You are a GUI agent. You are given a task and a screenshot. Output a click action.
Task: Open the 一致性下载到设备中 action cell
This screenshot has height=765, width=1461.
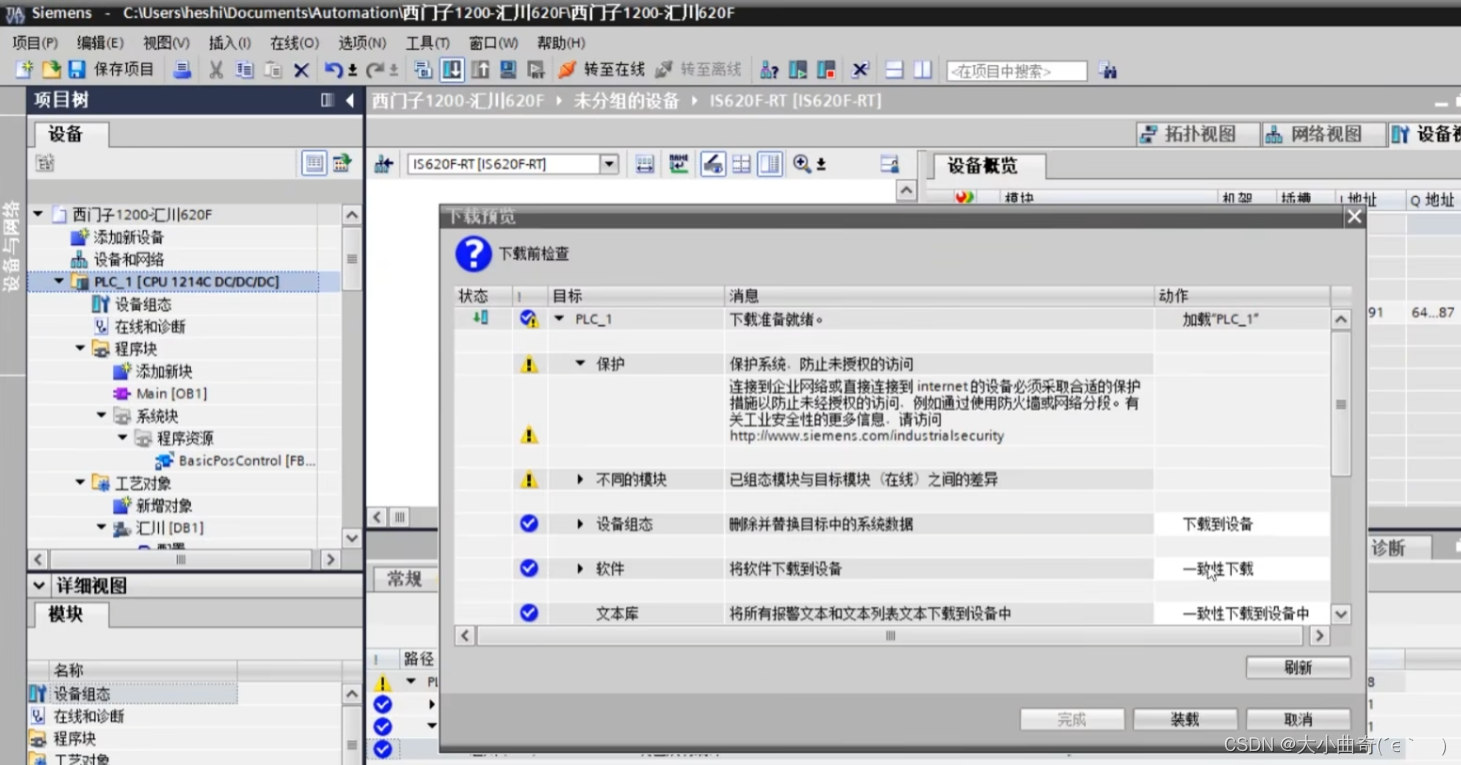pos(1242,613)
